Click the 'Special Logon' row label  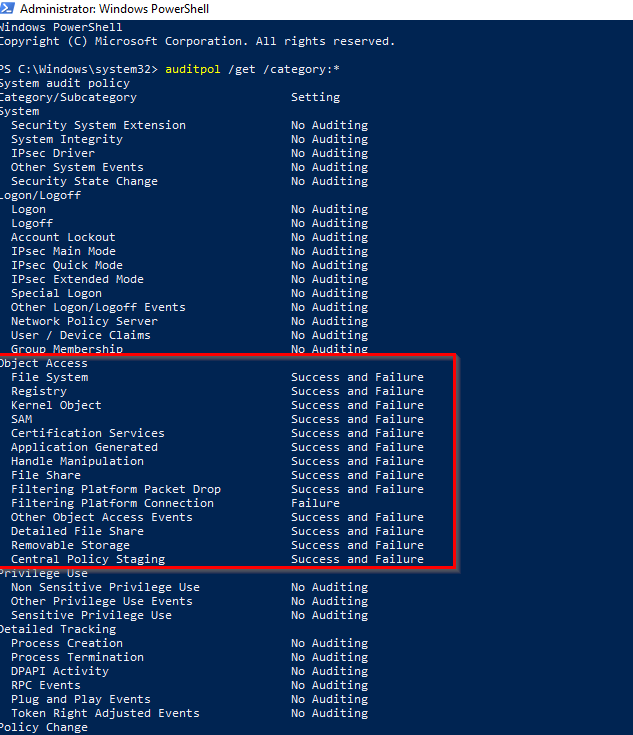click(56, 293)
